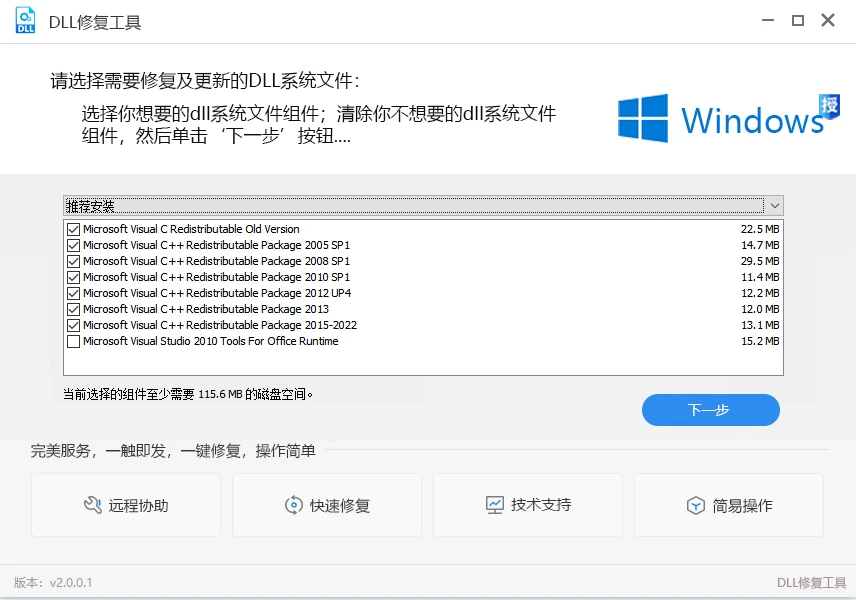
Task: Open 技术支持 technical support
Action: pyautogui.click(x=528, y=505)
